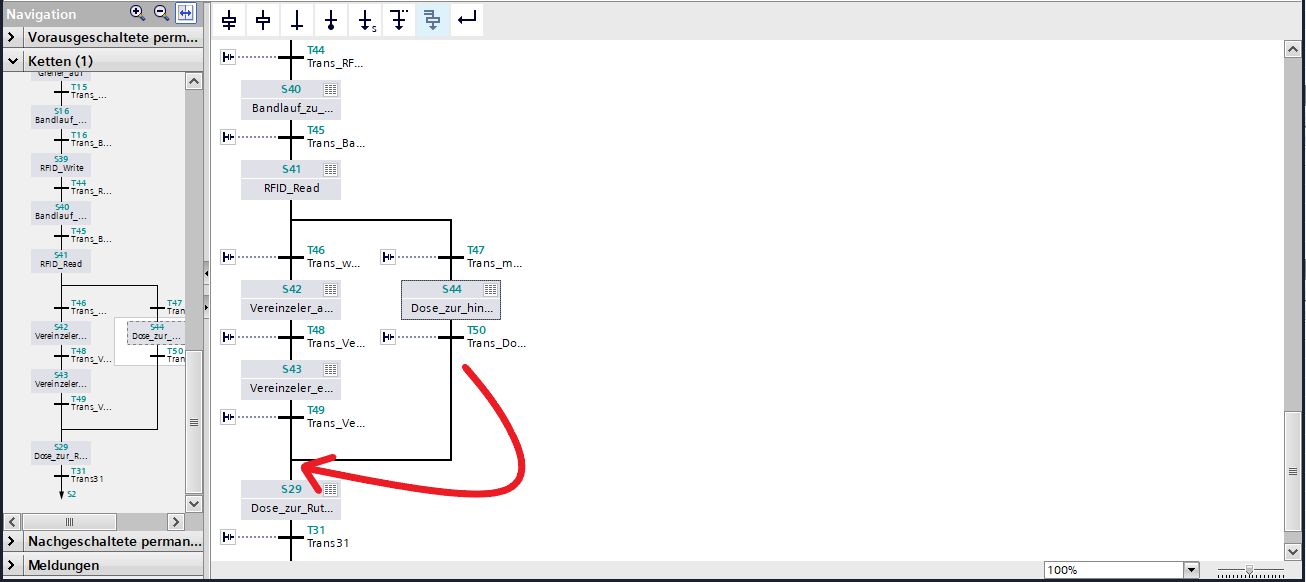Select RFID_Write step S39 in Navigation overview

coord(61,165)
